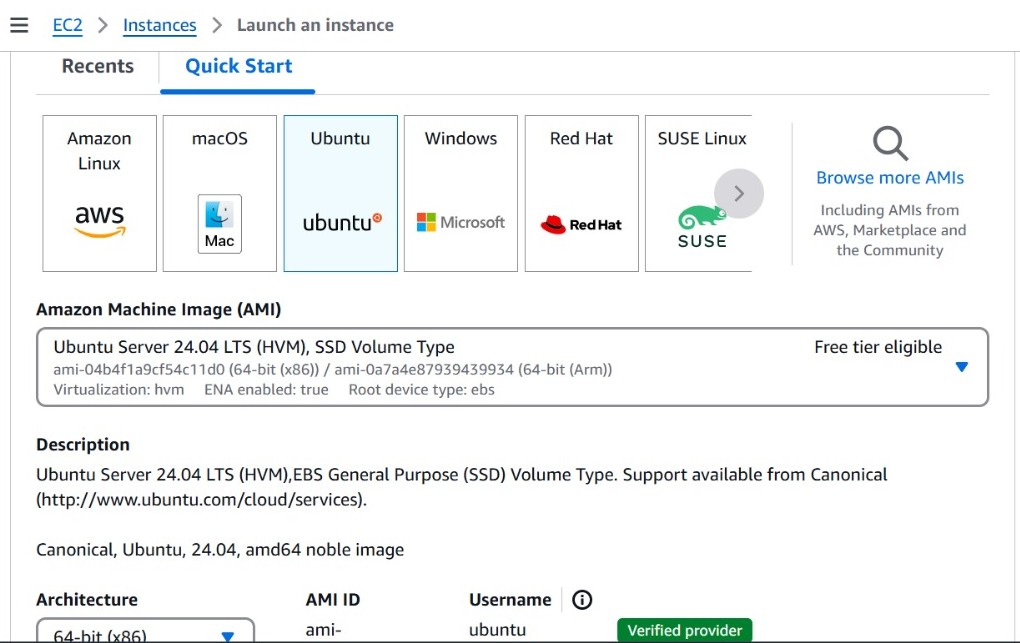Click the Including AMIs from AWS description
The width and height of the screenshot is (1020, 643).
(889, 230)
